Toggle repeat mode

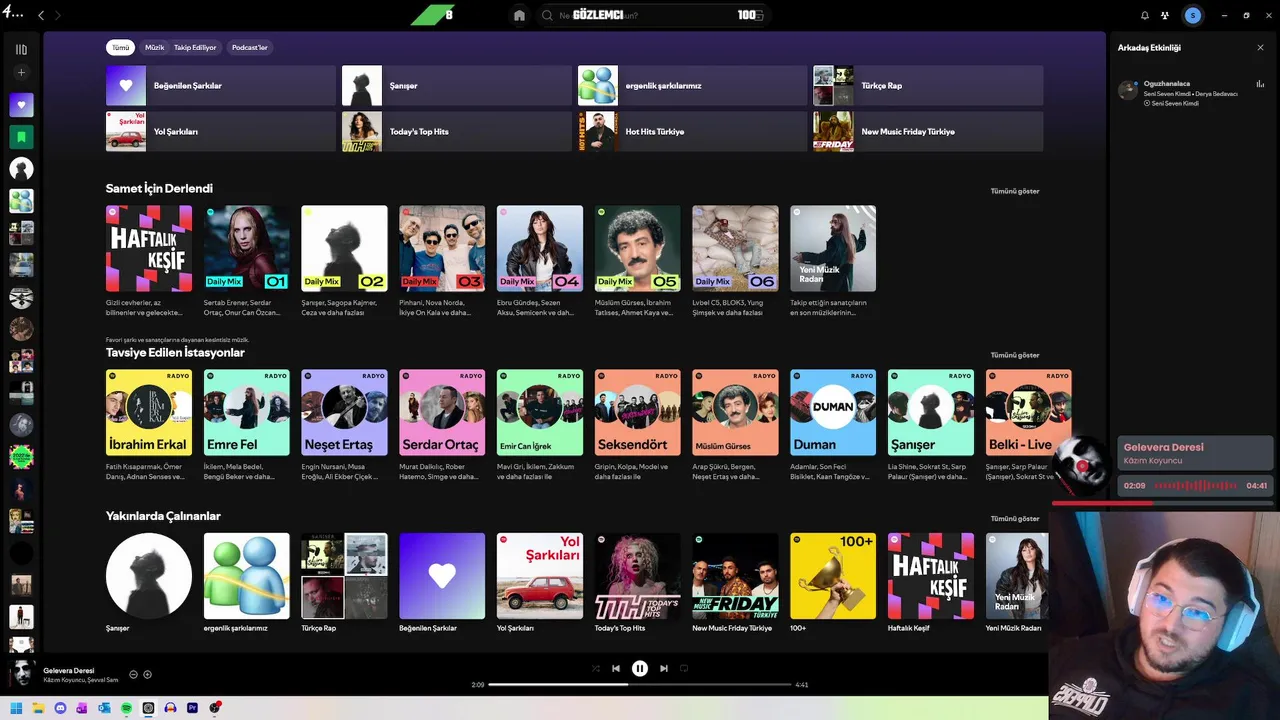[684, 668]
